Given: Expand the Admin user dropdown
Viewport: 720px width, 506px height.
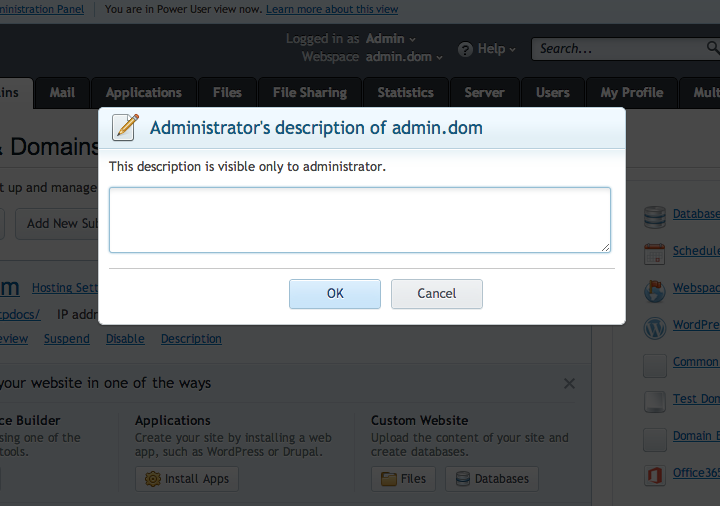Looking at the screenshot, I should (390, 39).
